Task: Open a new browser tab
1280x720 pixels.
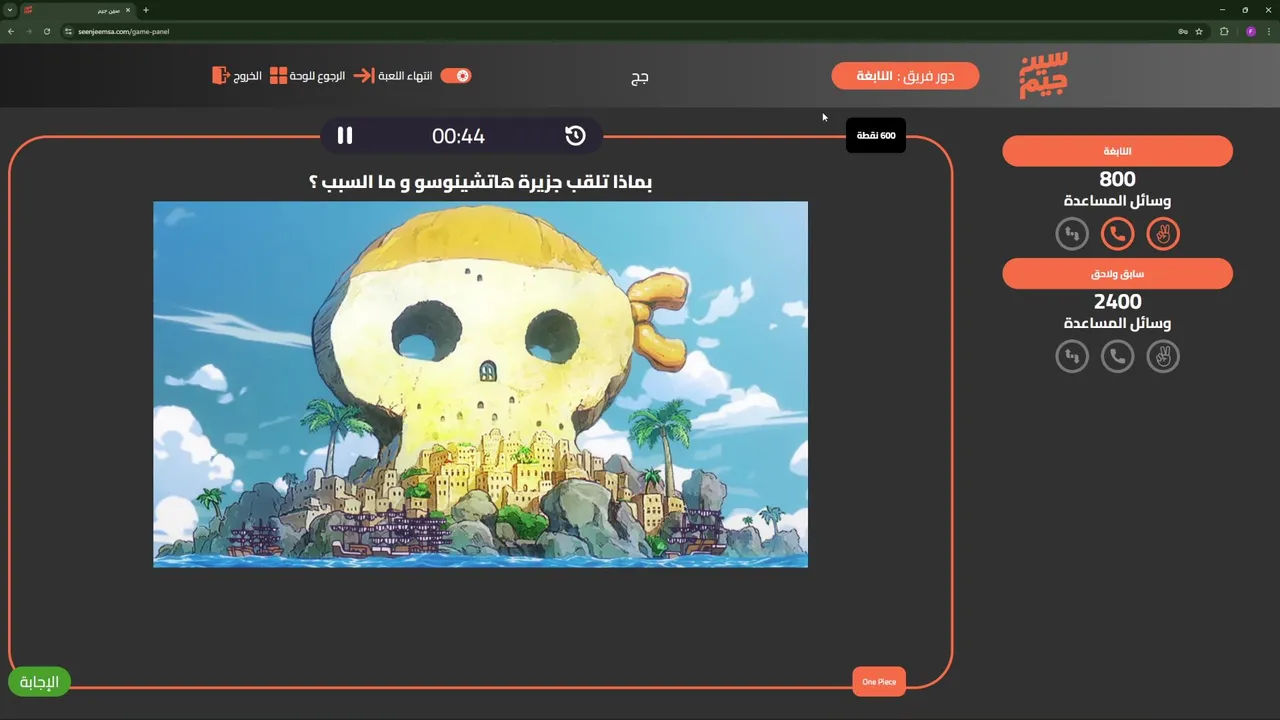Action: (x=146, y=10)
